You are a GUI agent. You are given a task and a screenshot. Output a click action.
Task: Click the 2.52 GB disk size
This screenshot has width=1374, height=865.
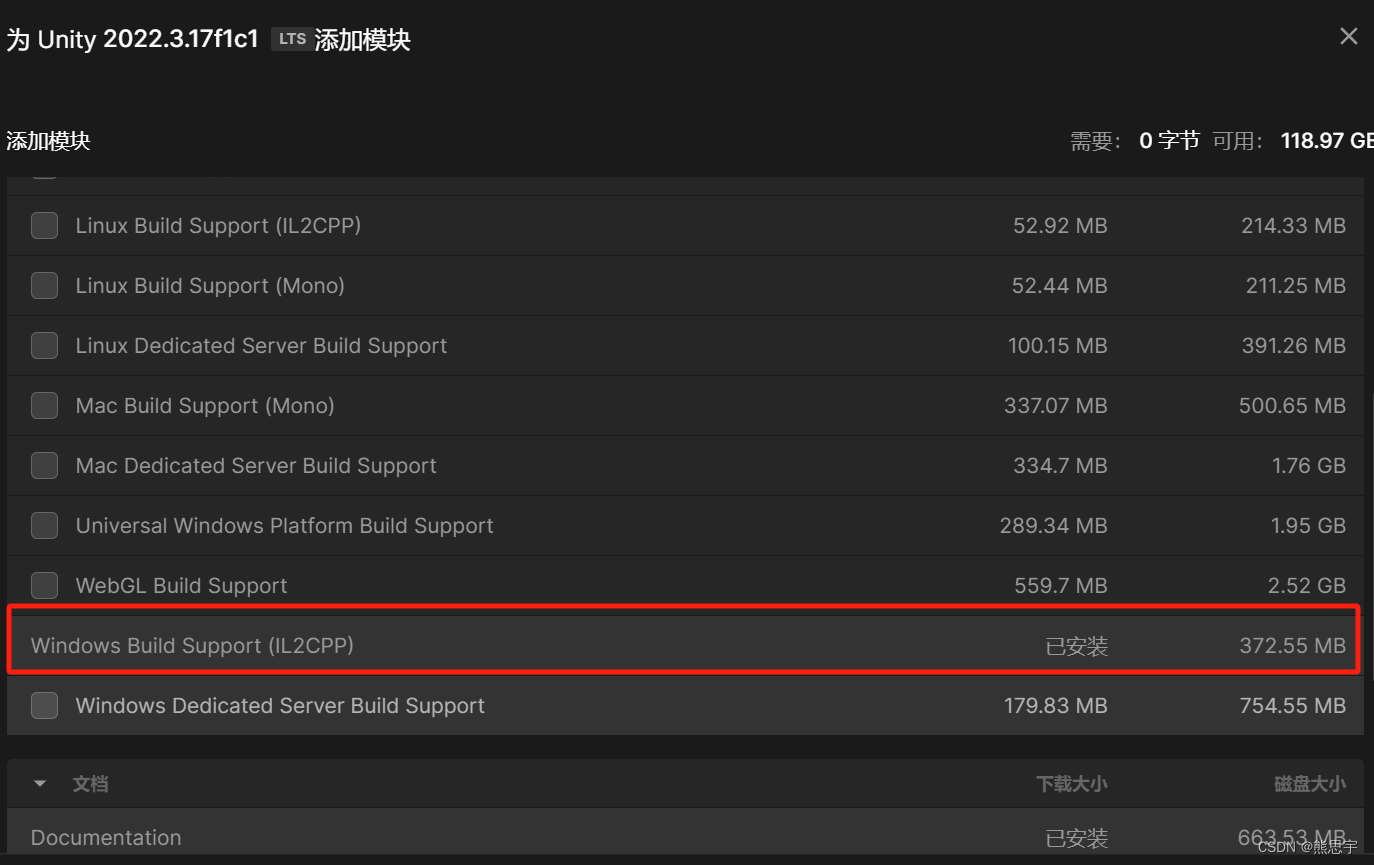click(1307, 586)
